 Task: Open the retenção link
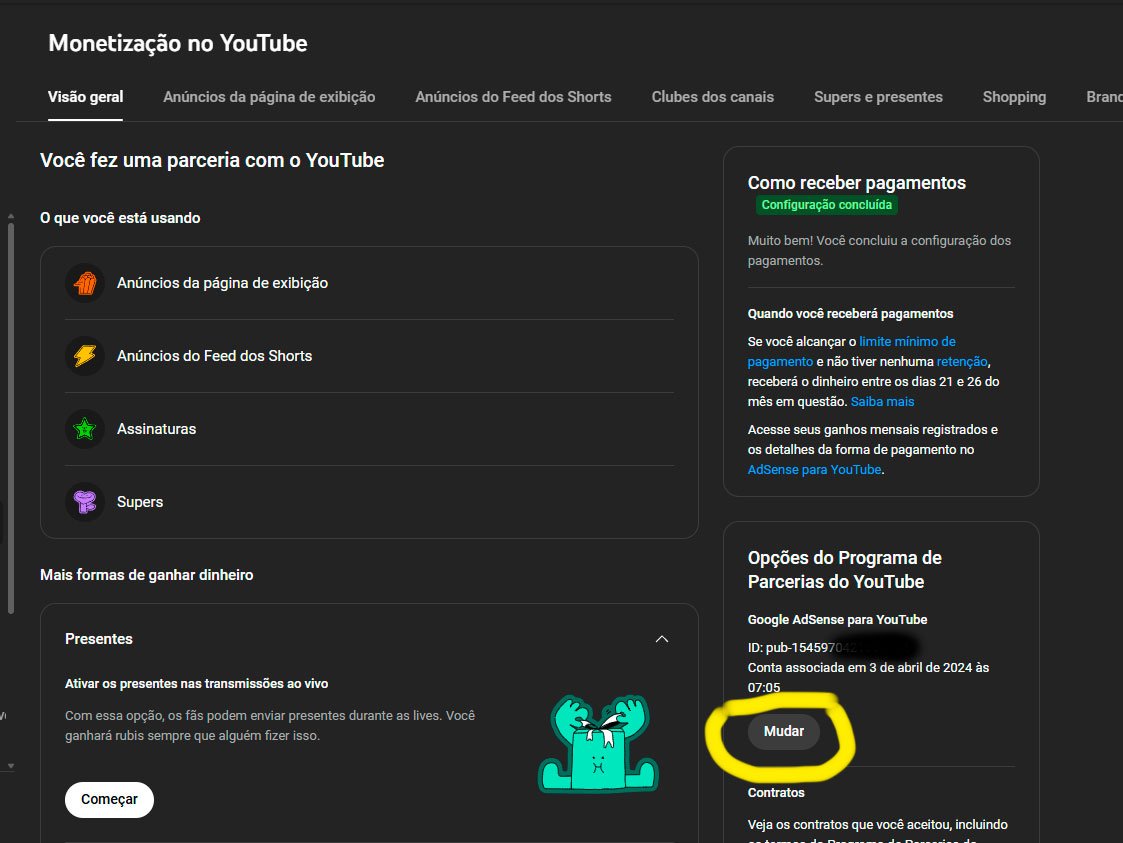click(962, 362)
